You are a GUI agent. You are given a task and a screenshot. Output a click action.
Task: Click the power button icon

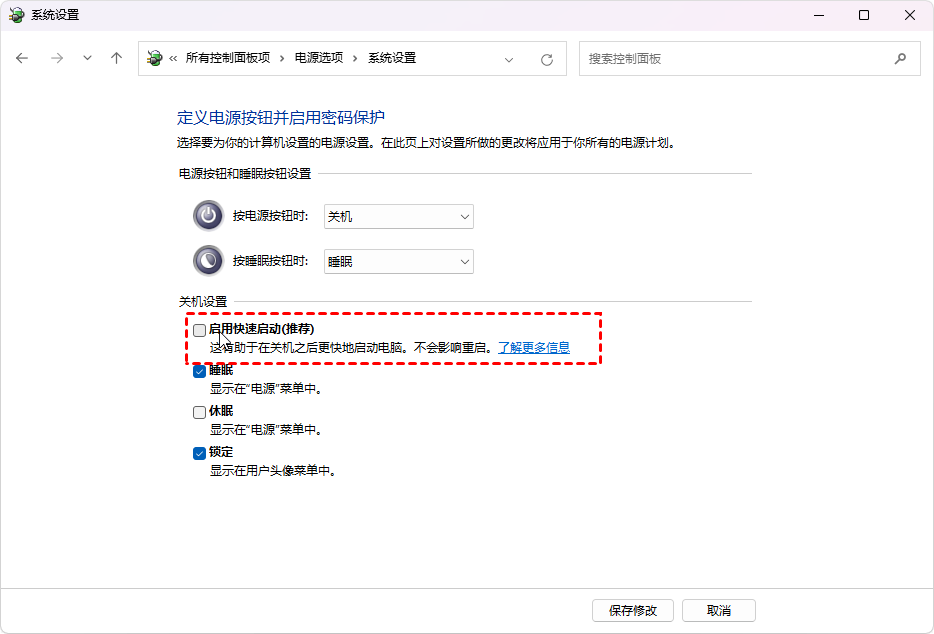coord(208,216)
